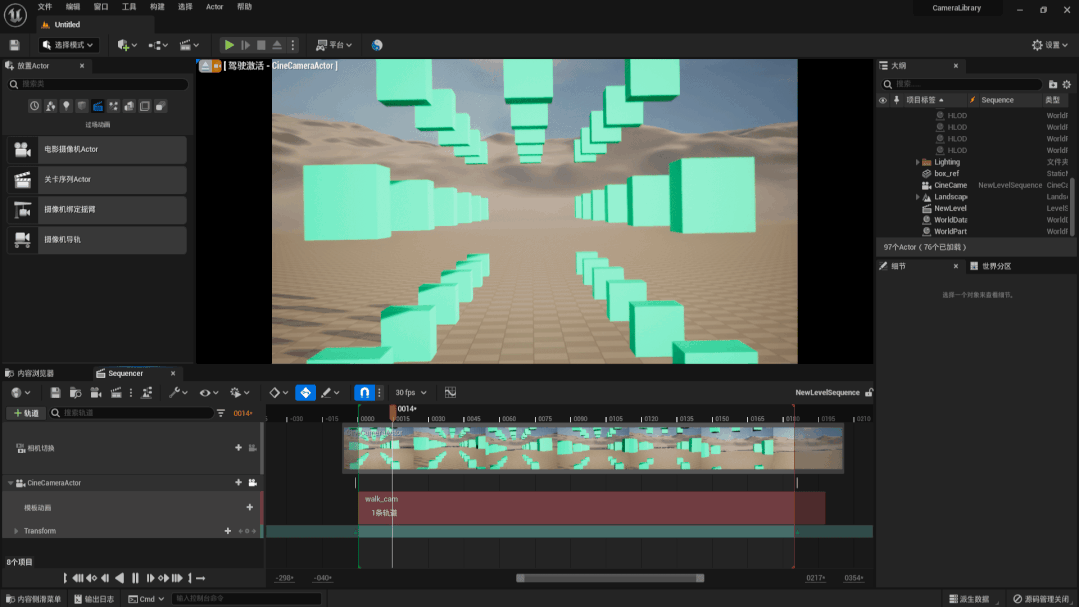Pause Sequencer playback

coord(135,578)
